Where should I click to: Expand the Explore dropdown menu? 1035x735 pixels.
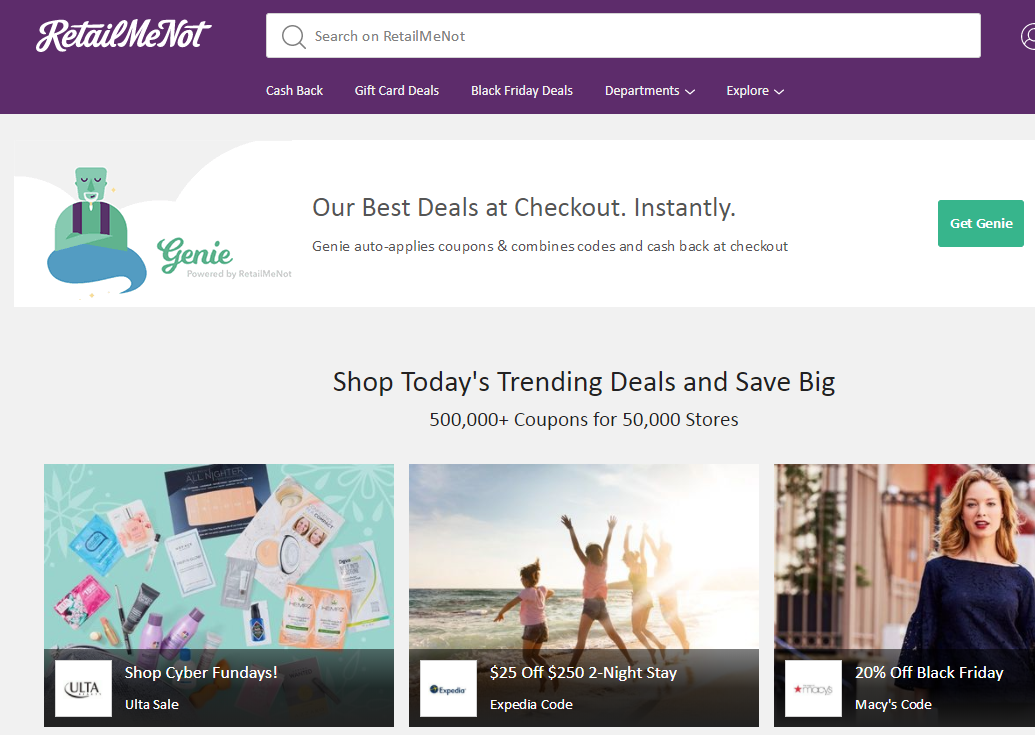click(x=755, y=91)
